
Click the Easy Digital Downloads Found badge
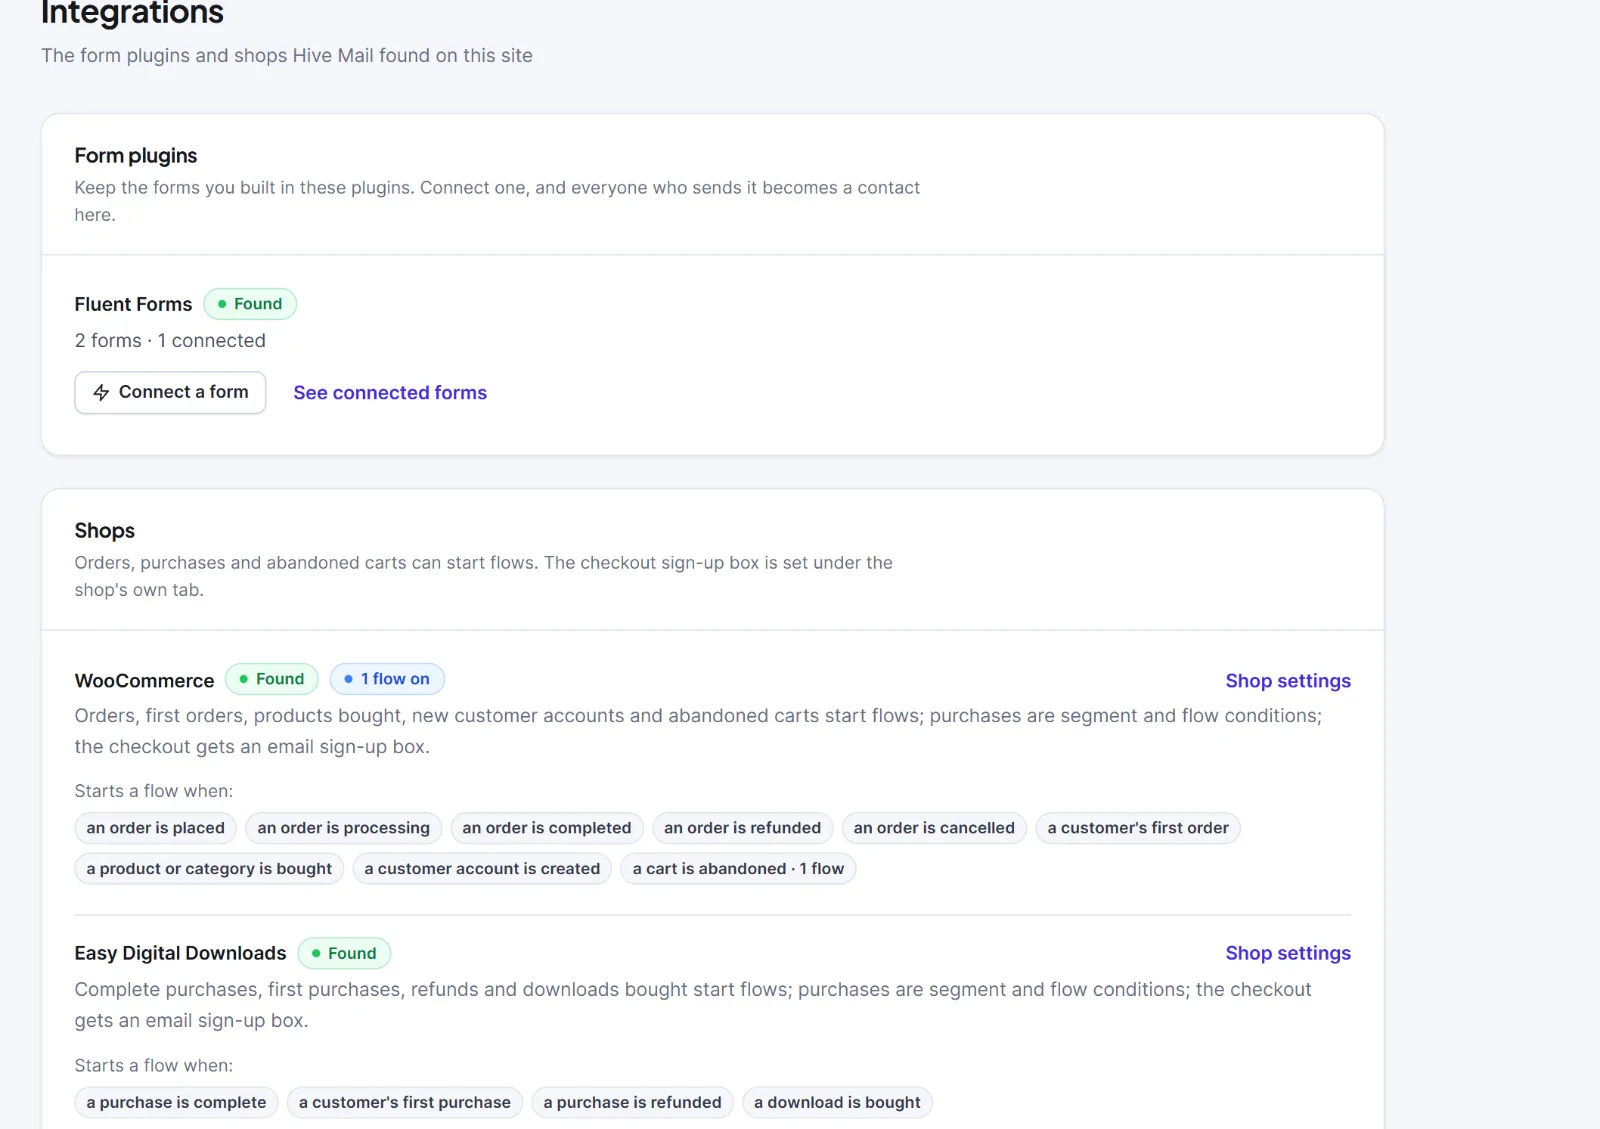(x=344, y=954)
